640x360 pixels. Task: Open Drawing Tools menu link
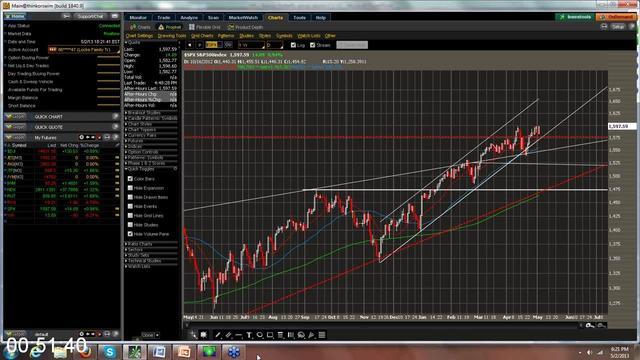point(172,36)
